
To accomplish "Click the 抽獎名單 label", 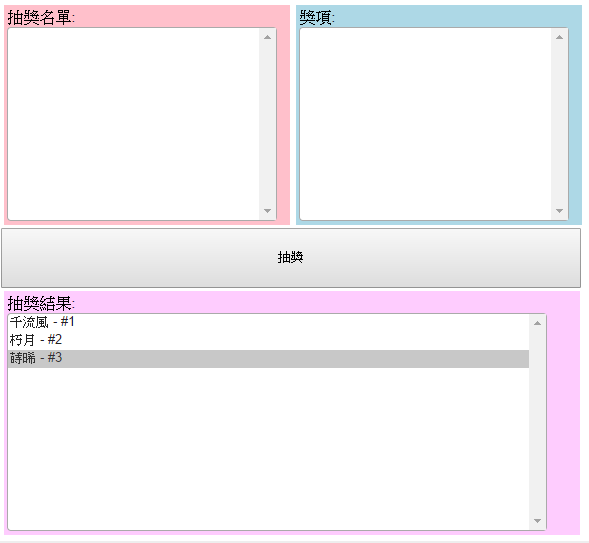I will click(x=41, y=17).
